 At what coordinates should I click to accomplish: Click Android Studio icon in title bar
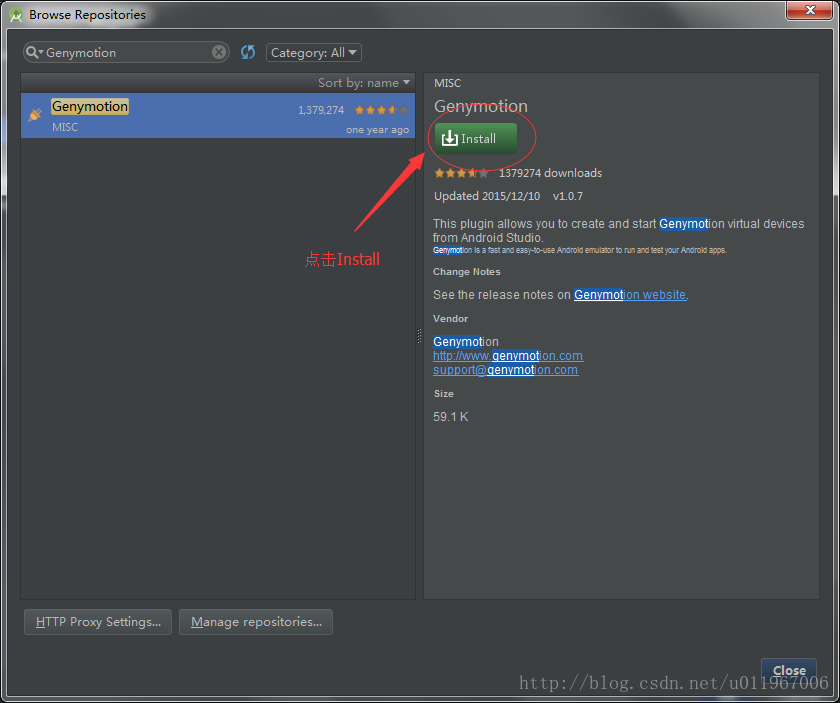(16, 15)
